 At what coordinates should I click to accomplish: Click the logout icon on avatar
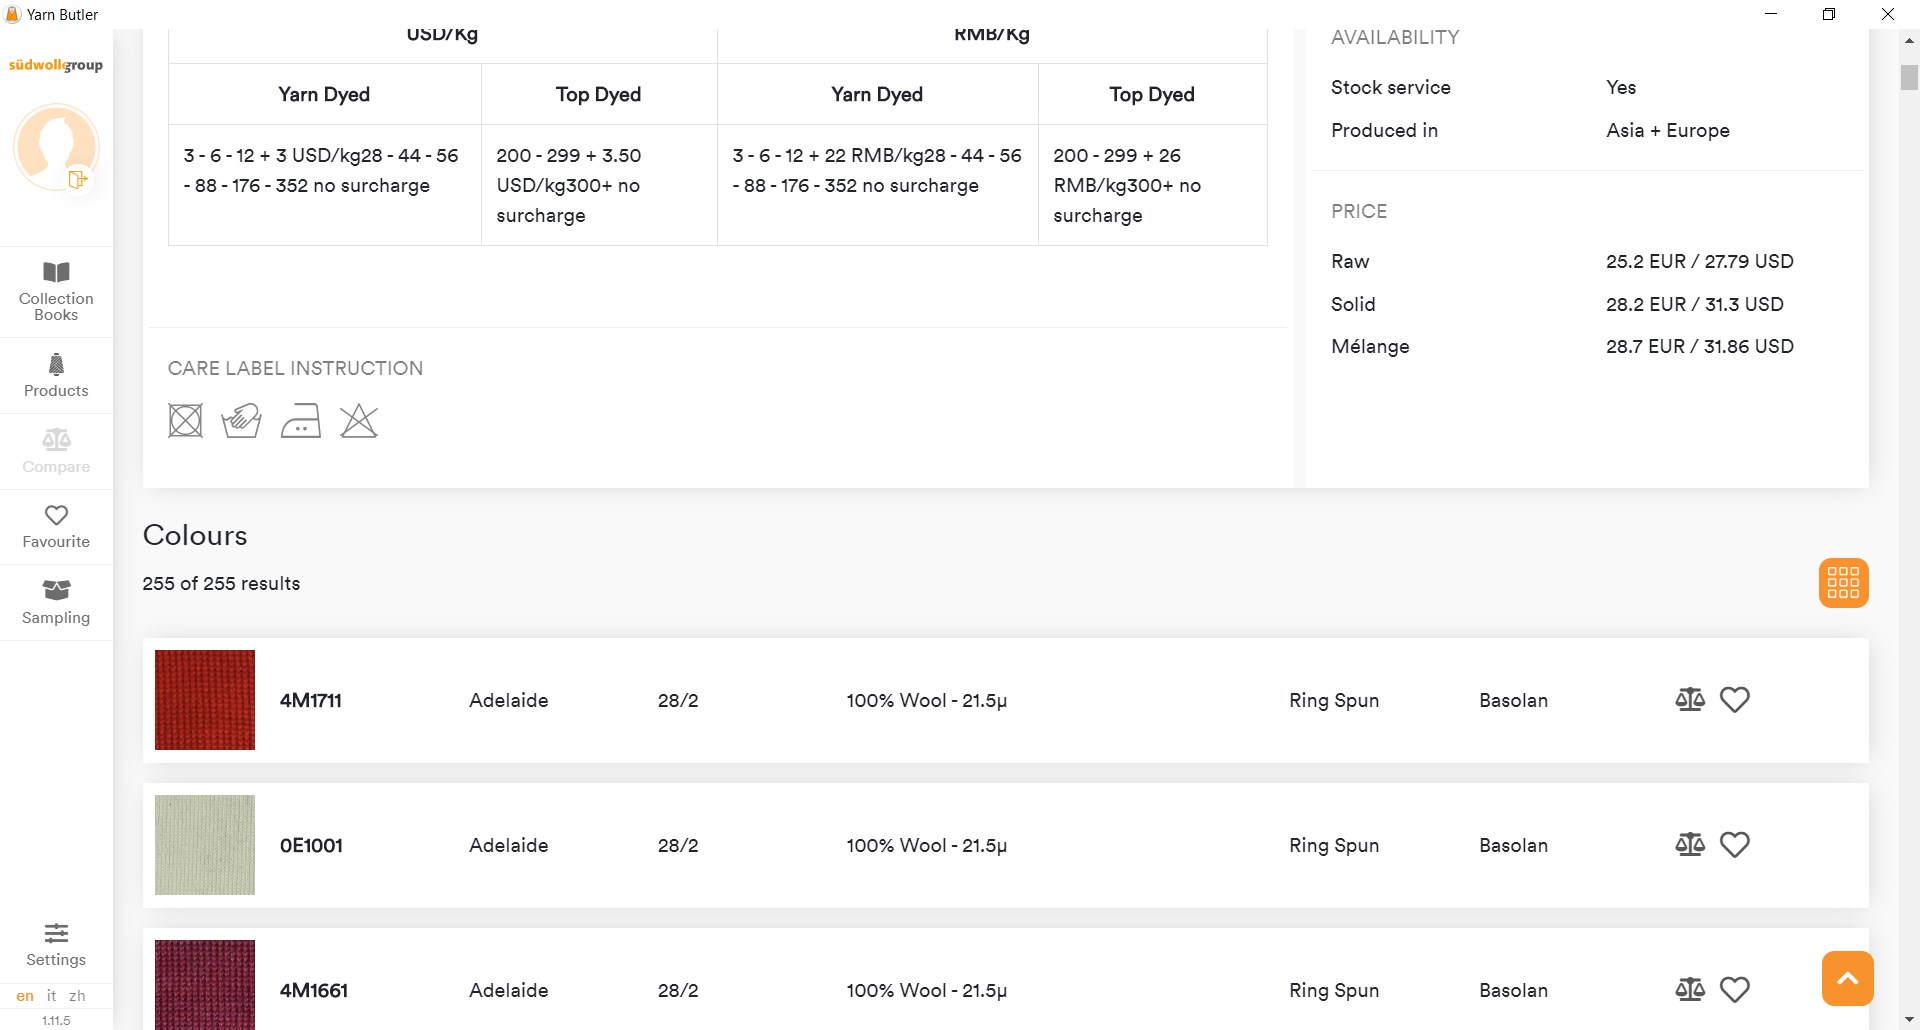[x=78, y=179]
